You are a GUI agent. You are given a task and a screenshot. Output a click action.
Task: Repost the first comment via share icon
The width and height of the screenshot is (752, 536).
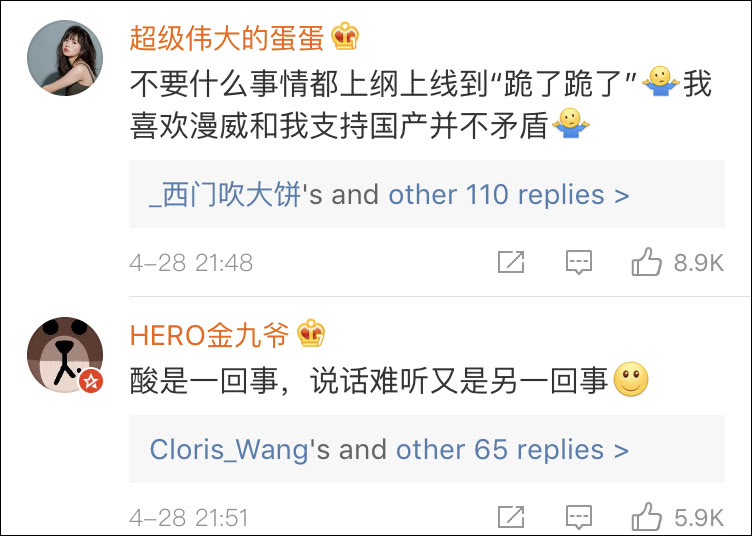pos(511,262)
